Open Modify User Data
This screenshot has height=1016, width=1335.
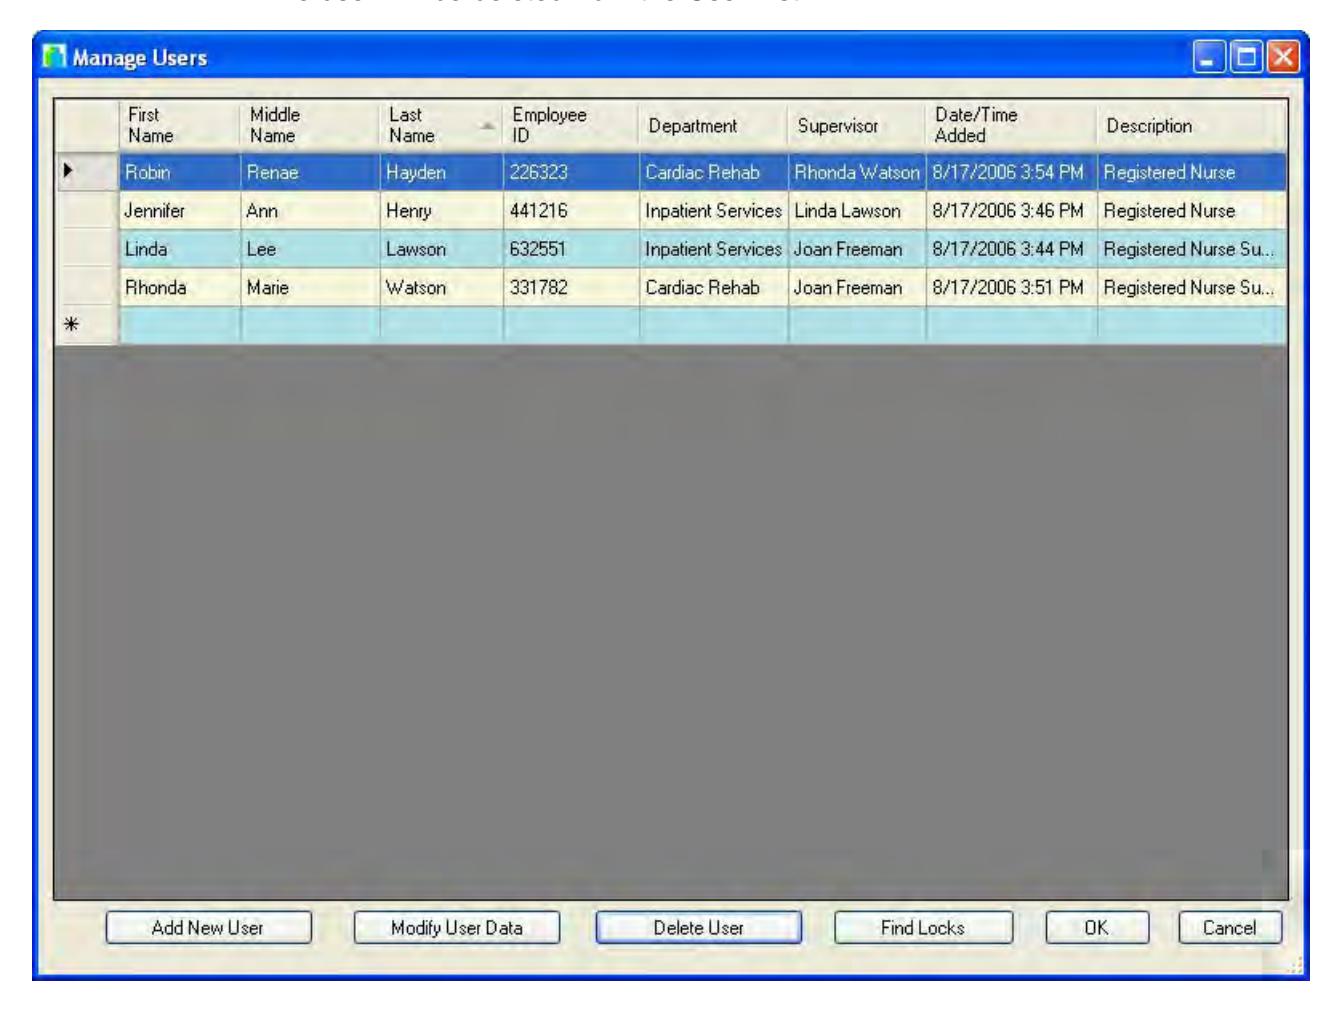(457, 928)
